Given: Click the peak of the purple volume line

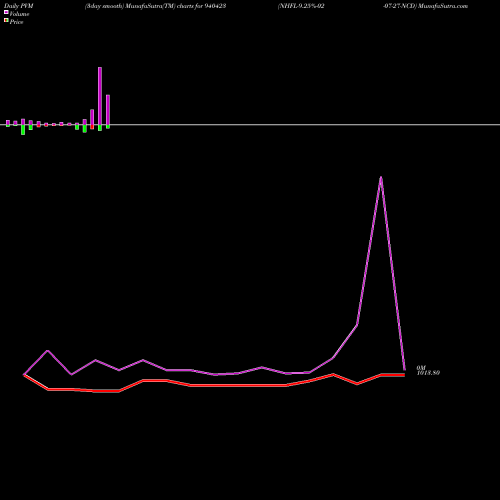Looking at the screenshot, I should tap(381, 178).
